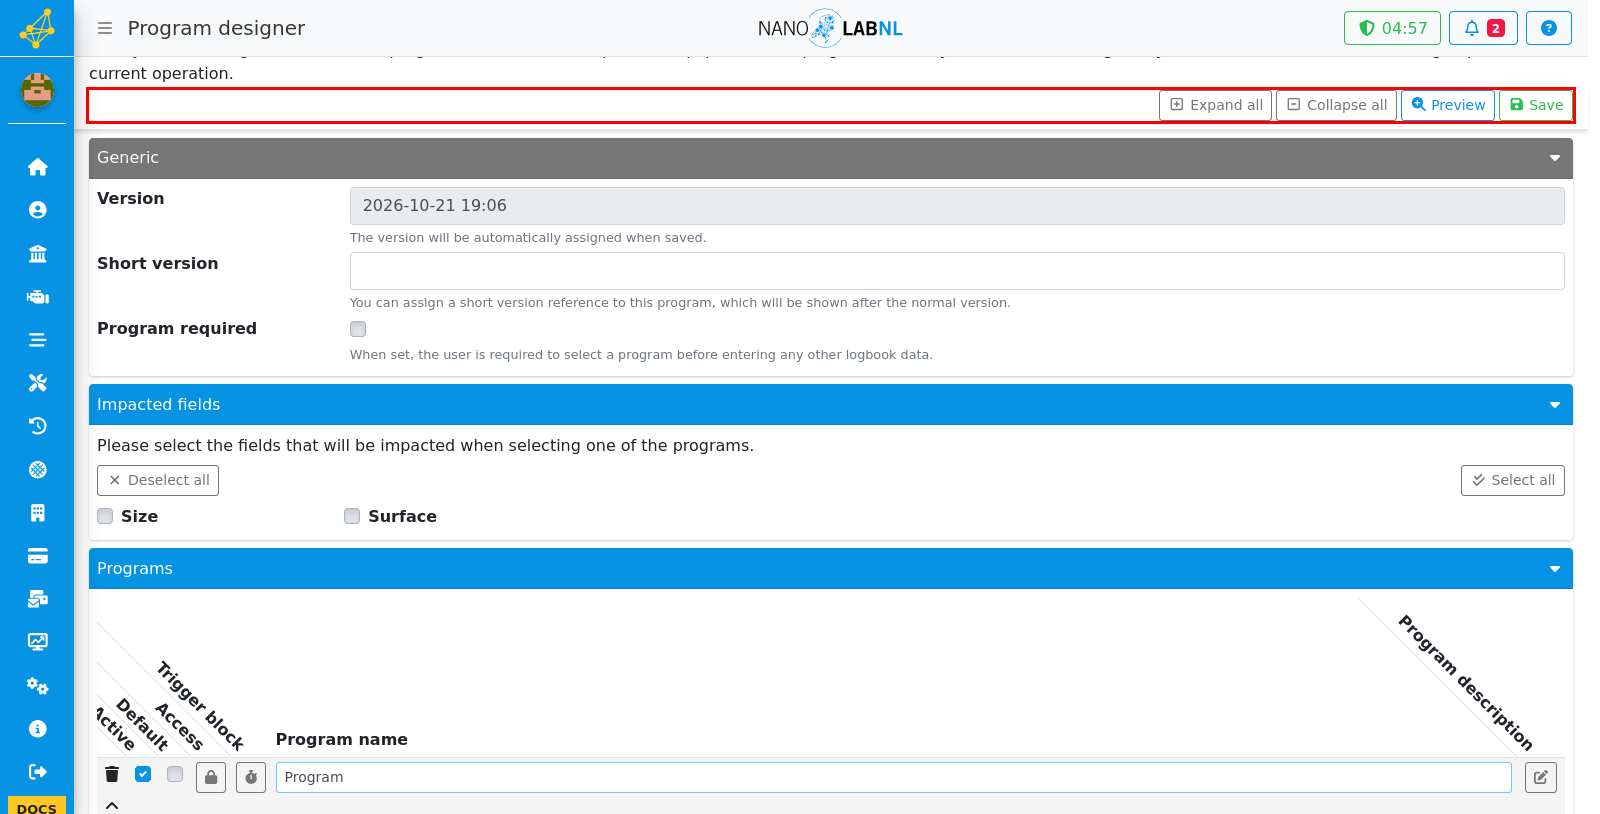
Task: Open the user avatar in sidebar
Action: tap(37, 91)
